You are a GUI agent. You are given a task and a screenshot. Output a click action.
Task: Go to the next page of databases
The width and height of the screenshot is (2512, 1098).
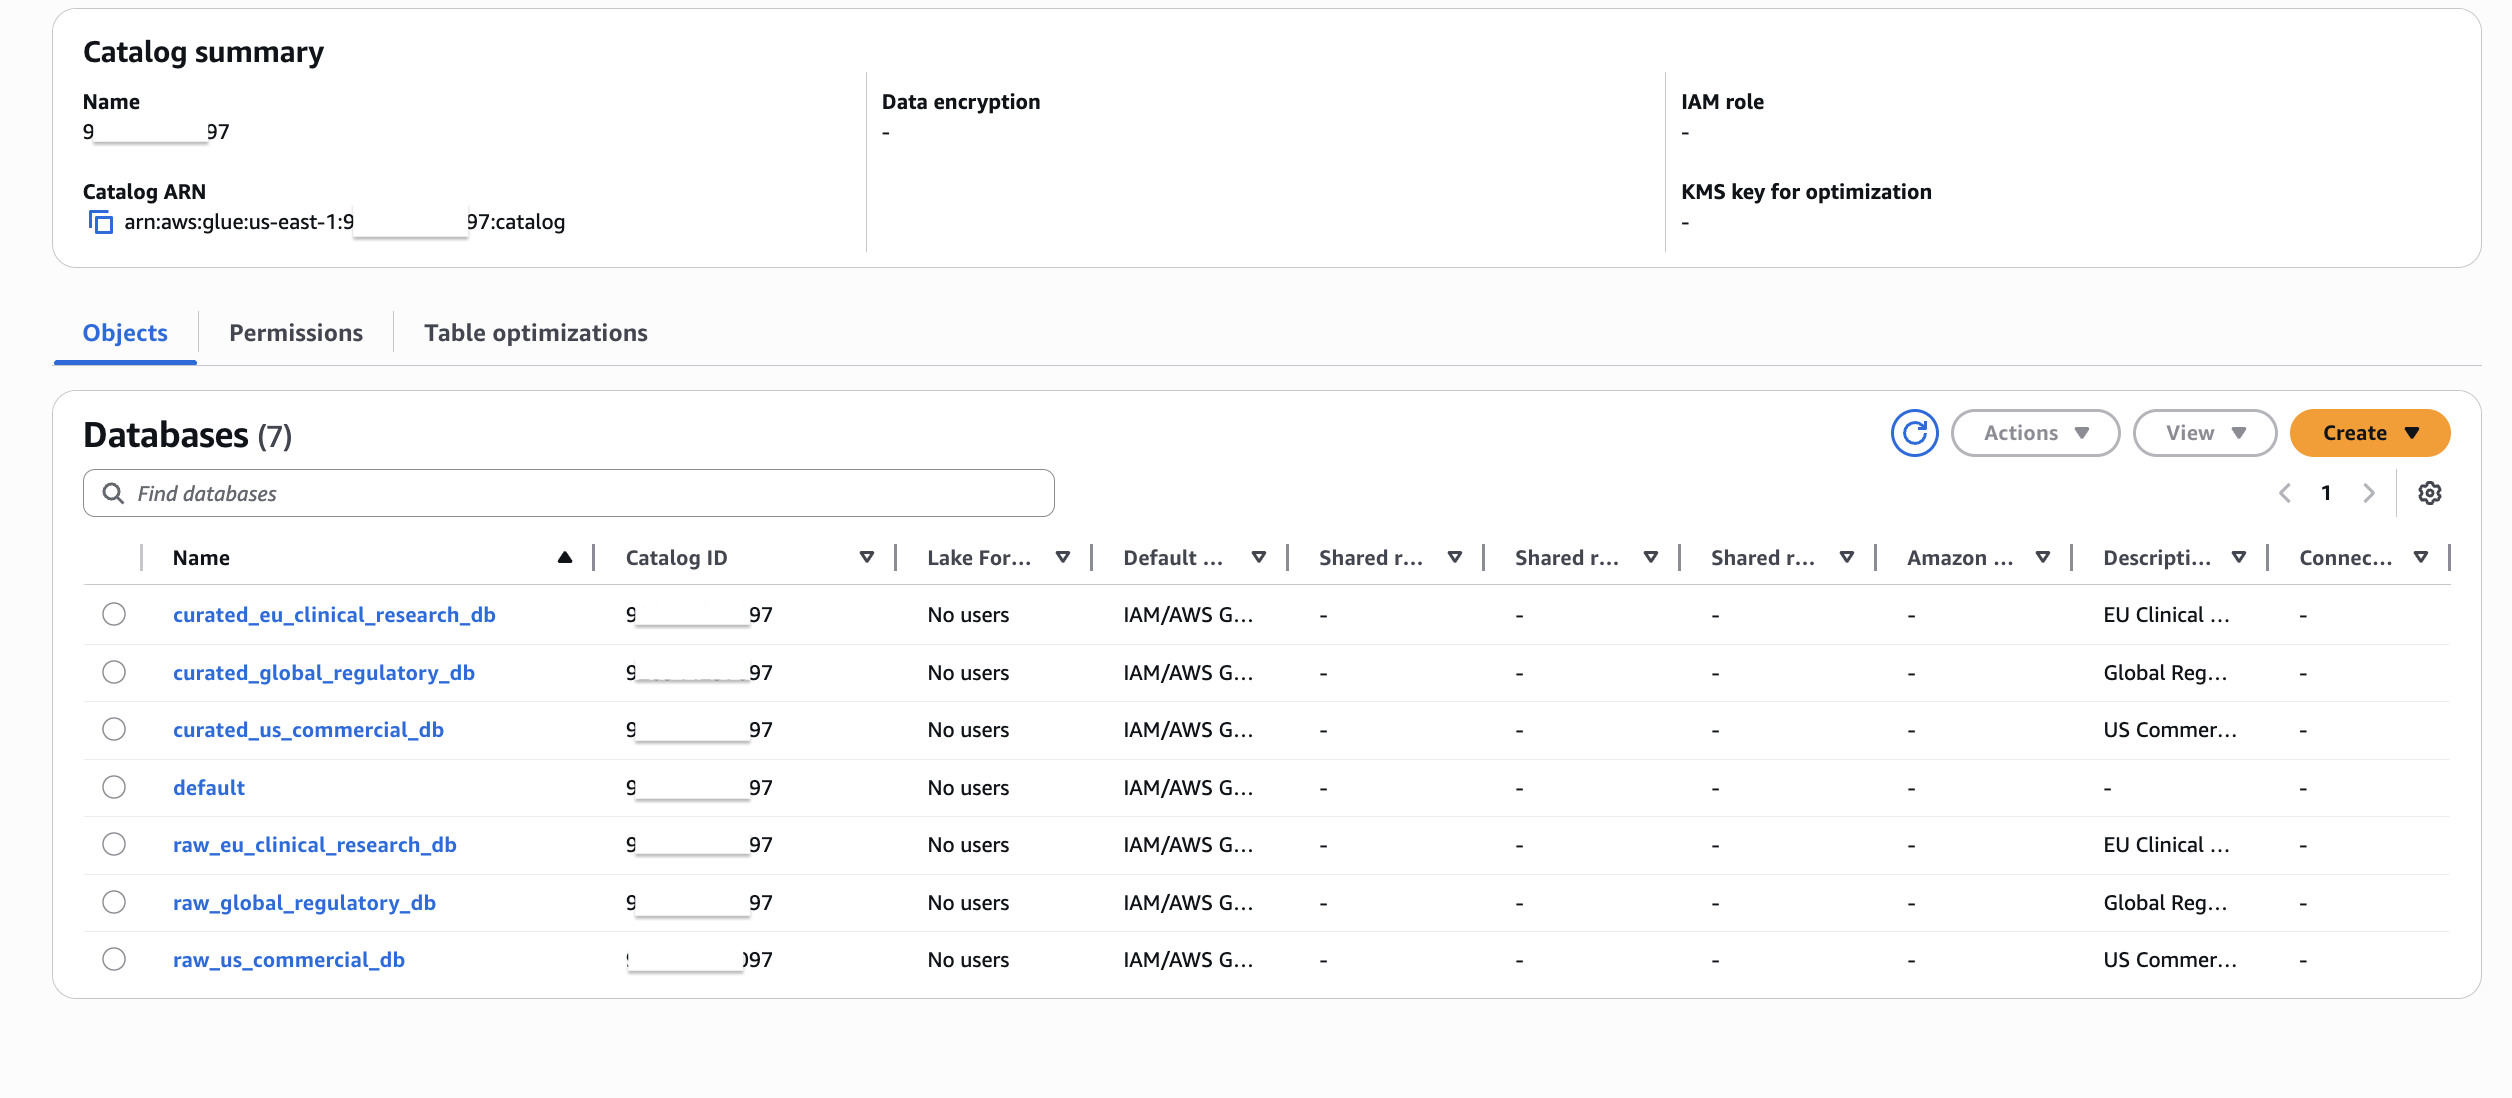pos(2368,493)
